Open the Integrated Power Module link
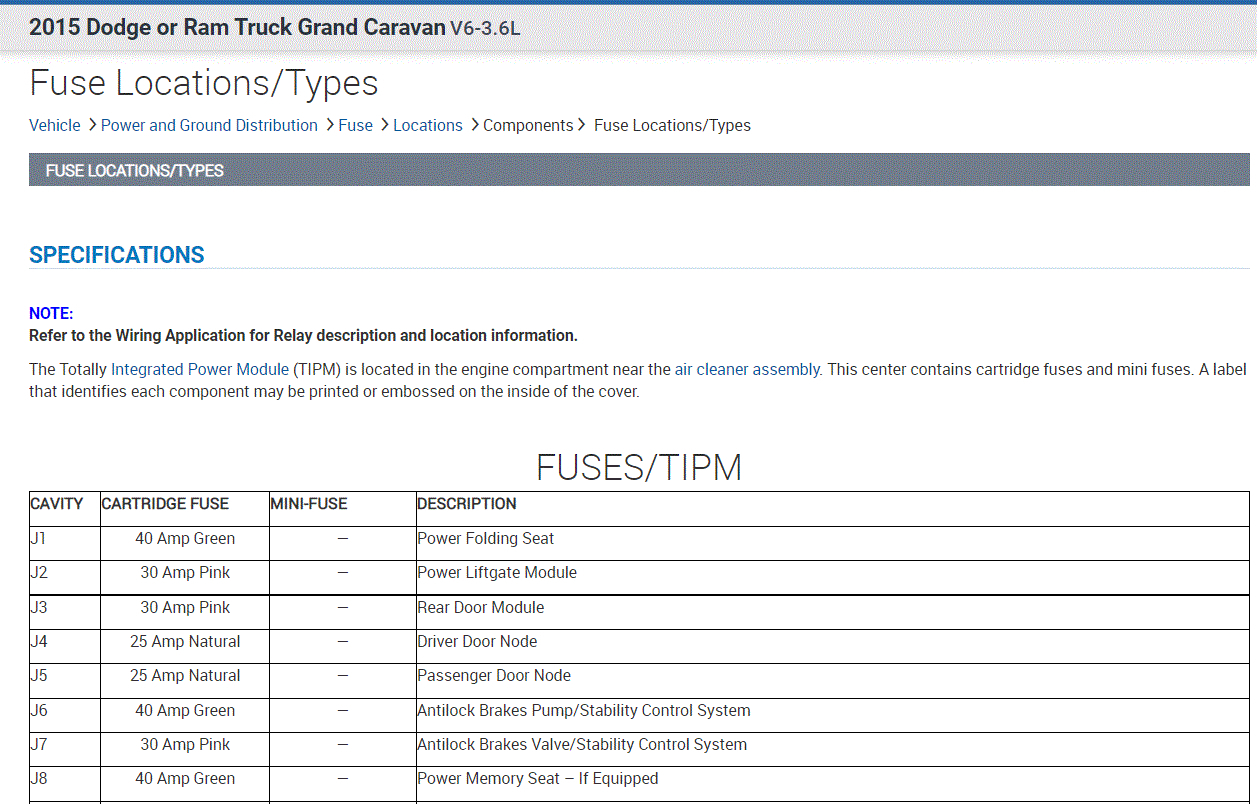 click(x=200, y=369)
